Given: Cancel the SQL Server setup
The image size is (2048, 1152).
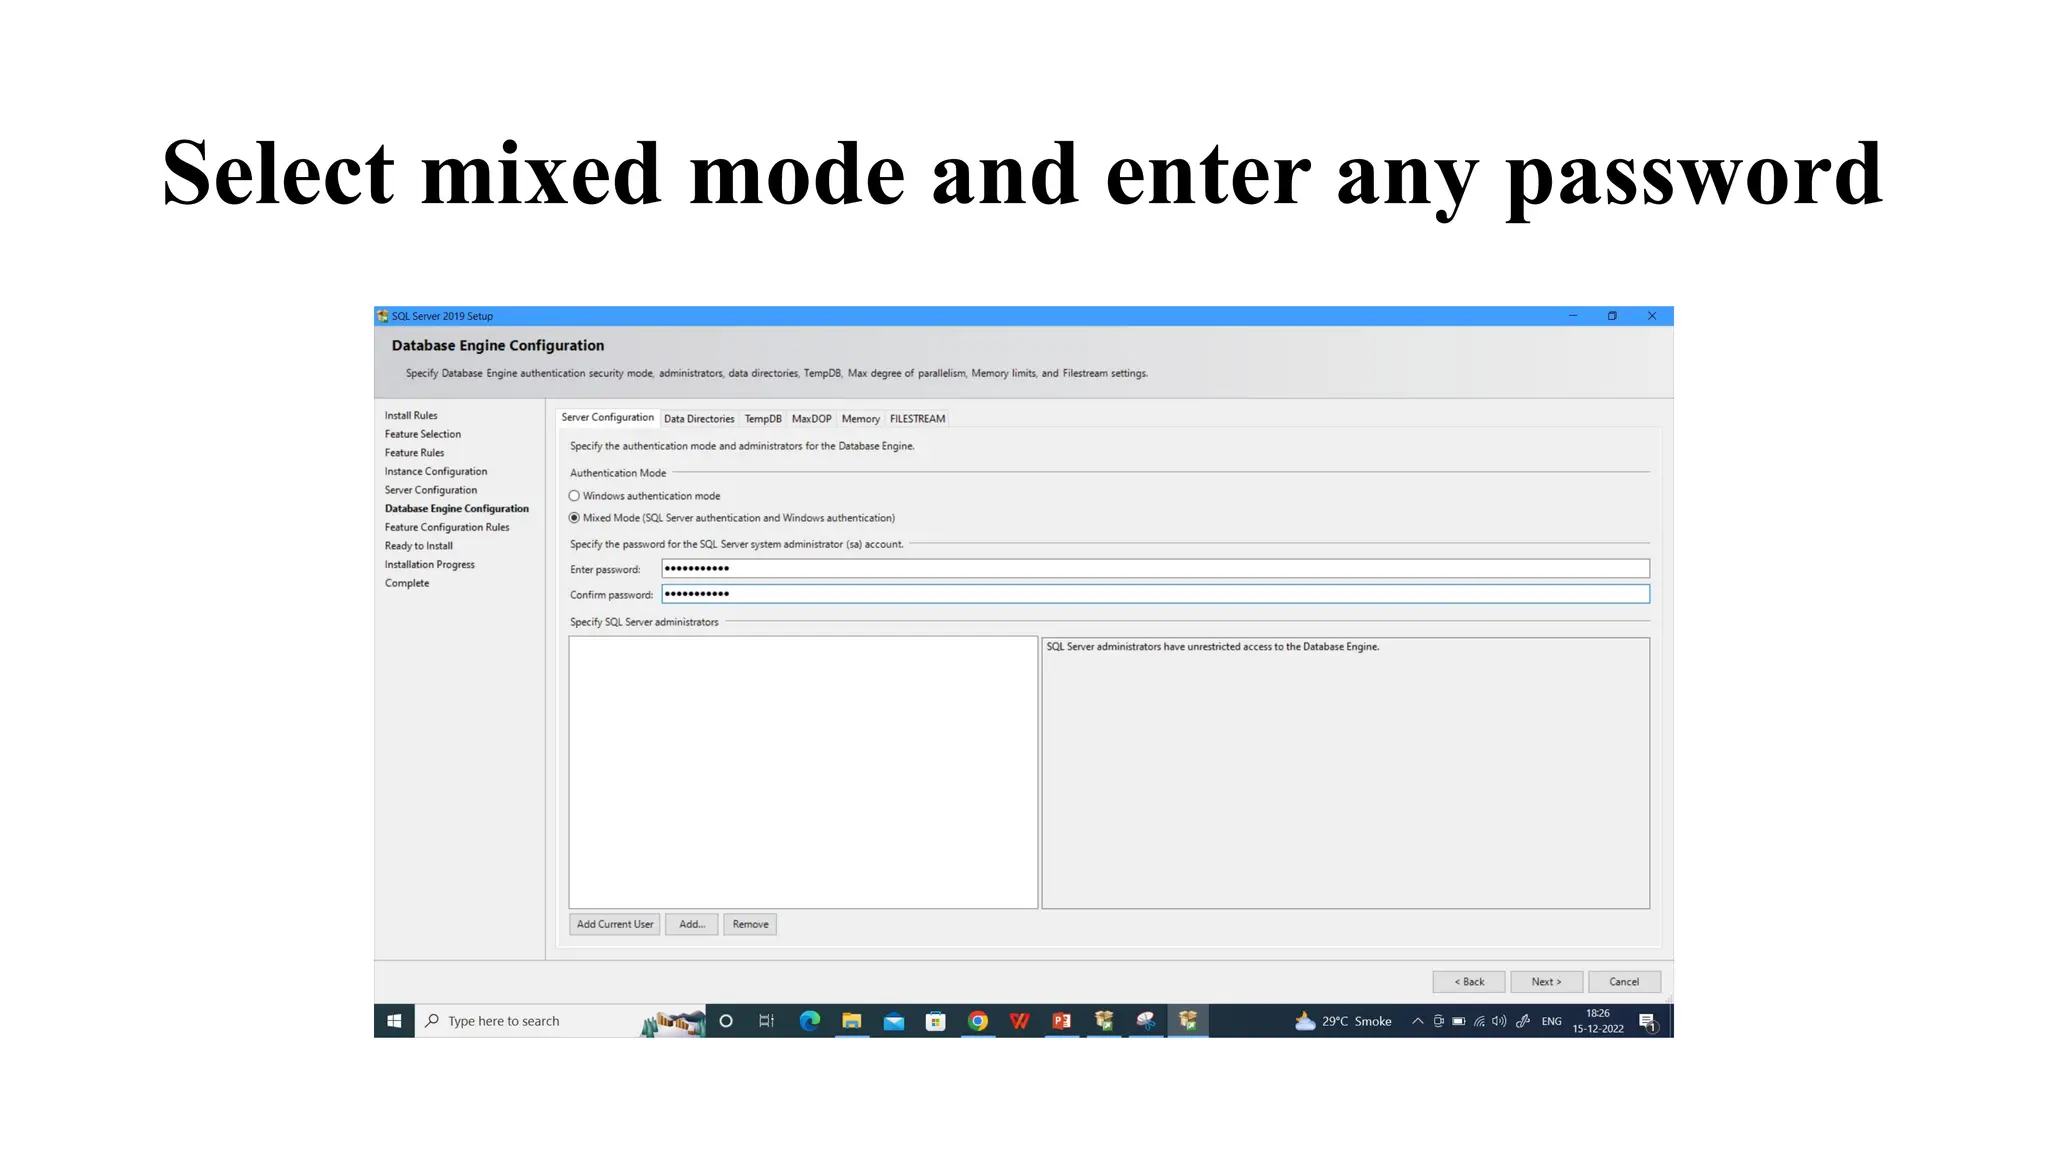Looking at the screenshot, I should click(1624, 982).
